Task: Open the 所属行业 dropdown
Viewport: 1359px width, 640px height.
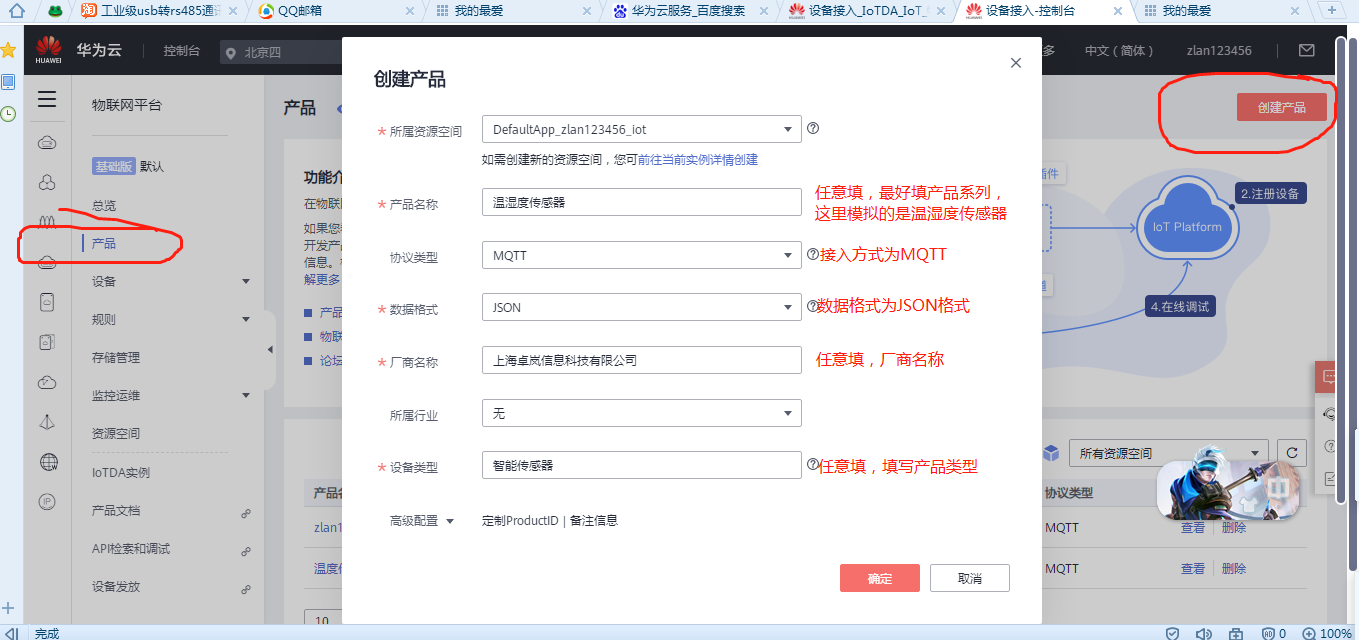Action: [641, 413]
